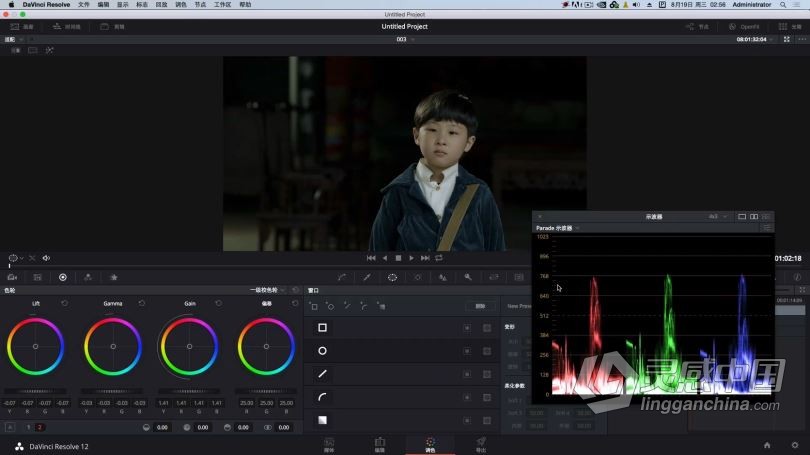Open the Color Match palette icon
Screen dimensions: 810x455
[38, 277]
